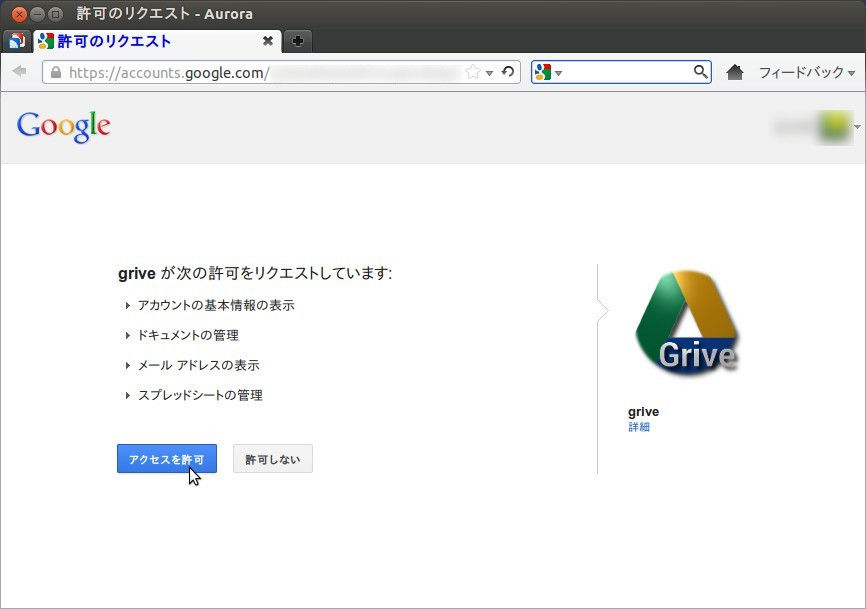866x609 pixels.
Task: Click the back navigation arrow
Action: pos(20,71)
